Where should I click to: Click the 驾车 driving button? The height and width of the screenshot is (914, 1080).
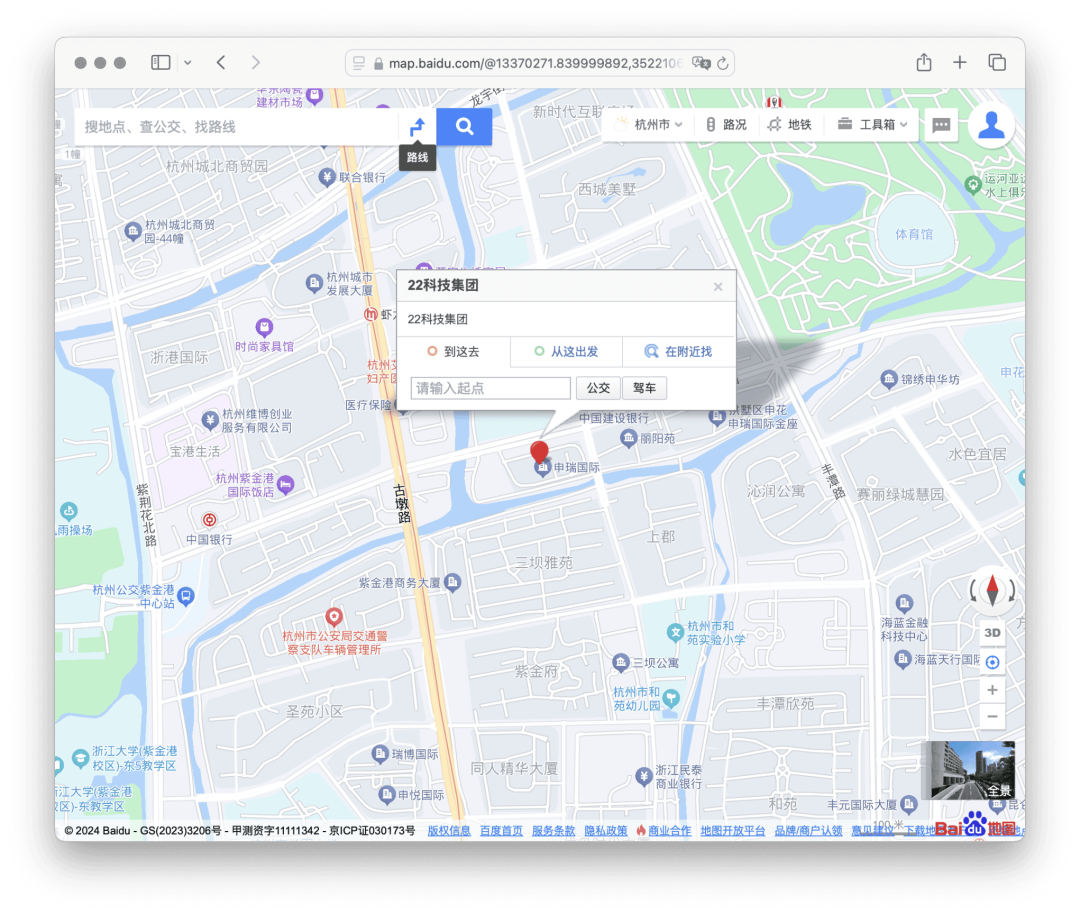tap(644, 388)
